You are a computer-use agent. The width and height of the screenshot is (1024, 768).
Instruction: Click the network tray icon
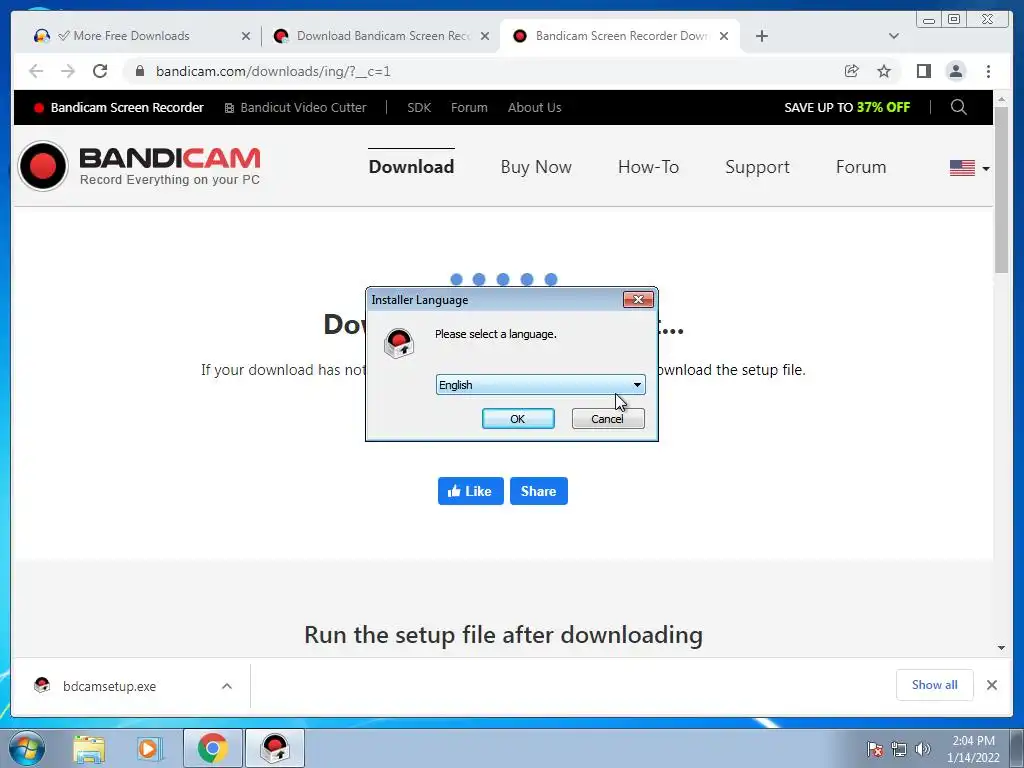[899, 749]
